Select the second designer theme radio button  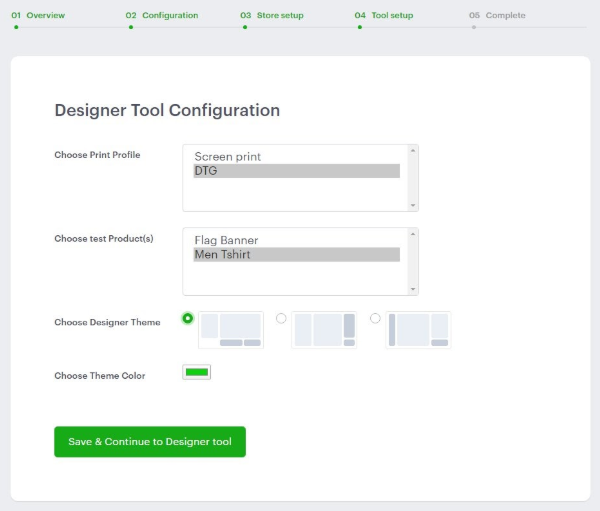pyautogui.click(x=281, y=318)
